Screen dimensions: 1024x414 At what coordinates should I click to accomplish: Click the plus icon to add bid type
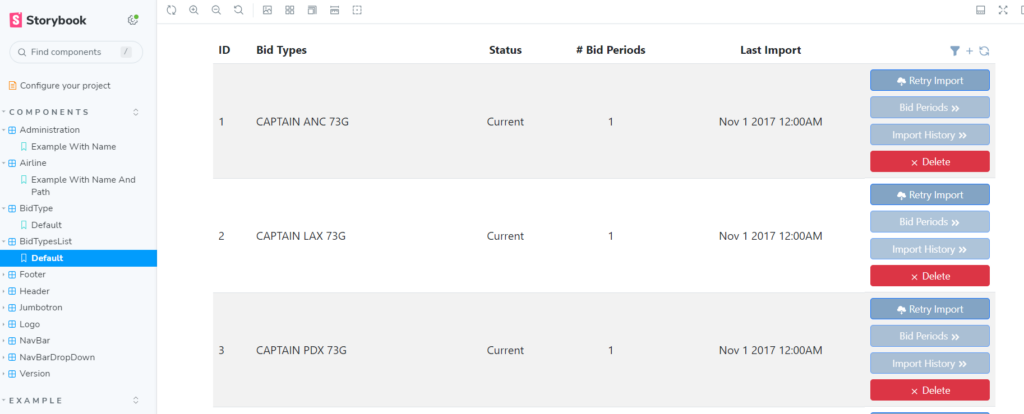[969, 51]
